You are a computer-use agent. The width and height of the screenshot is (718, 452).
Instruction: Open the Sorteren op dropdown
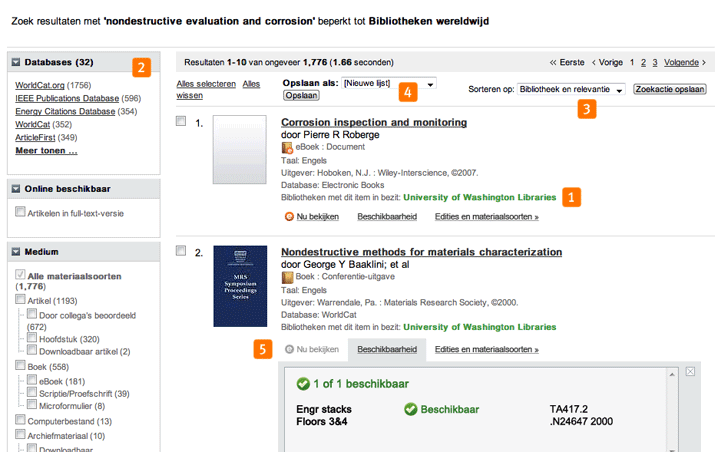(620, 90)
